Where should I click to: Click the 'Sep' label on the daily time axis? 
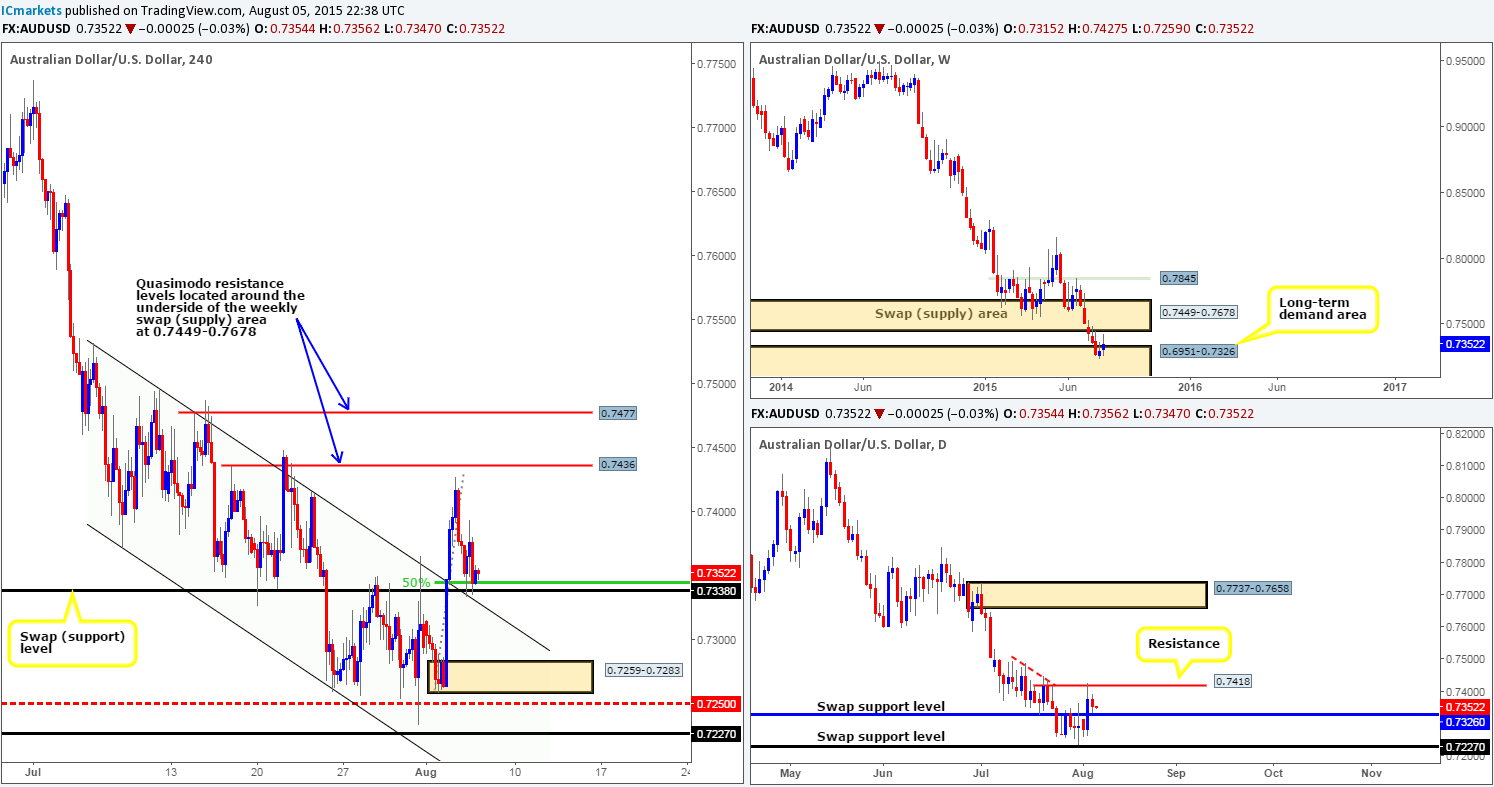(1176, 772)
